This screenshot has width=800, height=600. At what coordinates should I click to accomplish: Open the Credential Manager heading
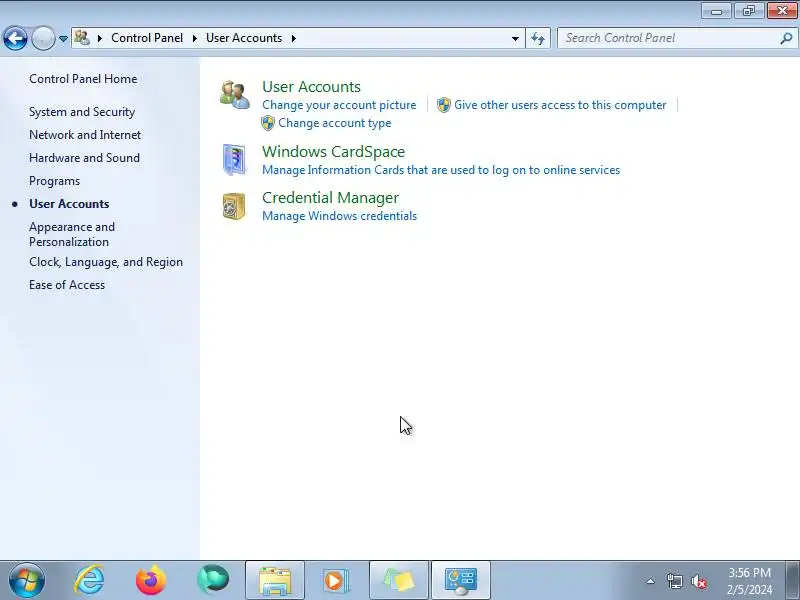331,198
